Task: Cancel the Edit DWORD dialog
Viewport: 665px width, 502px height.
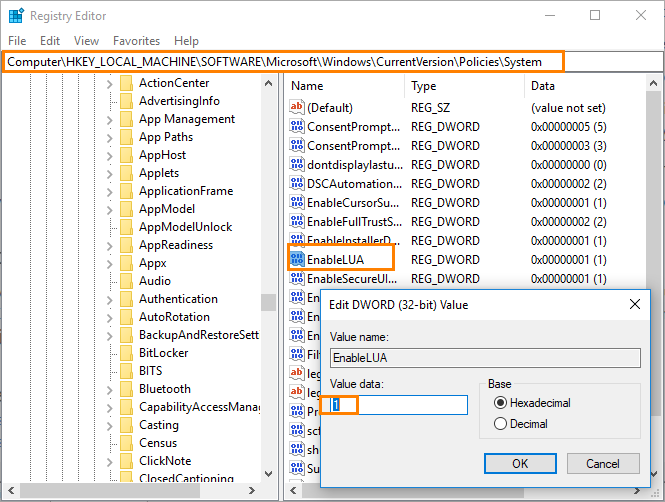Action: pyautogui.click(x=602, y=464)
